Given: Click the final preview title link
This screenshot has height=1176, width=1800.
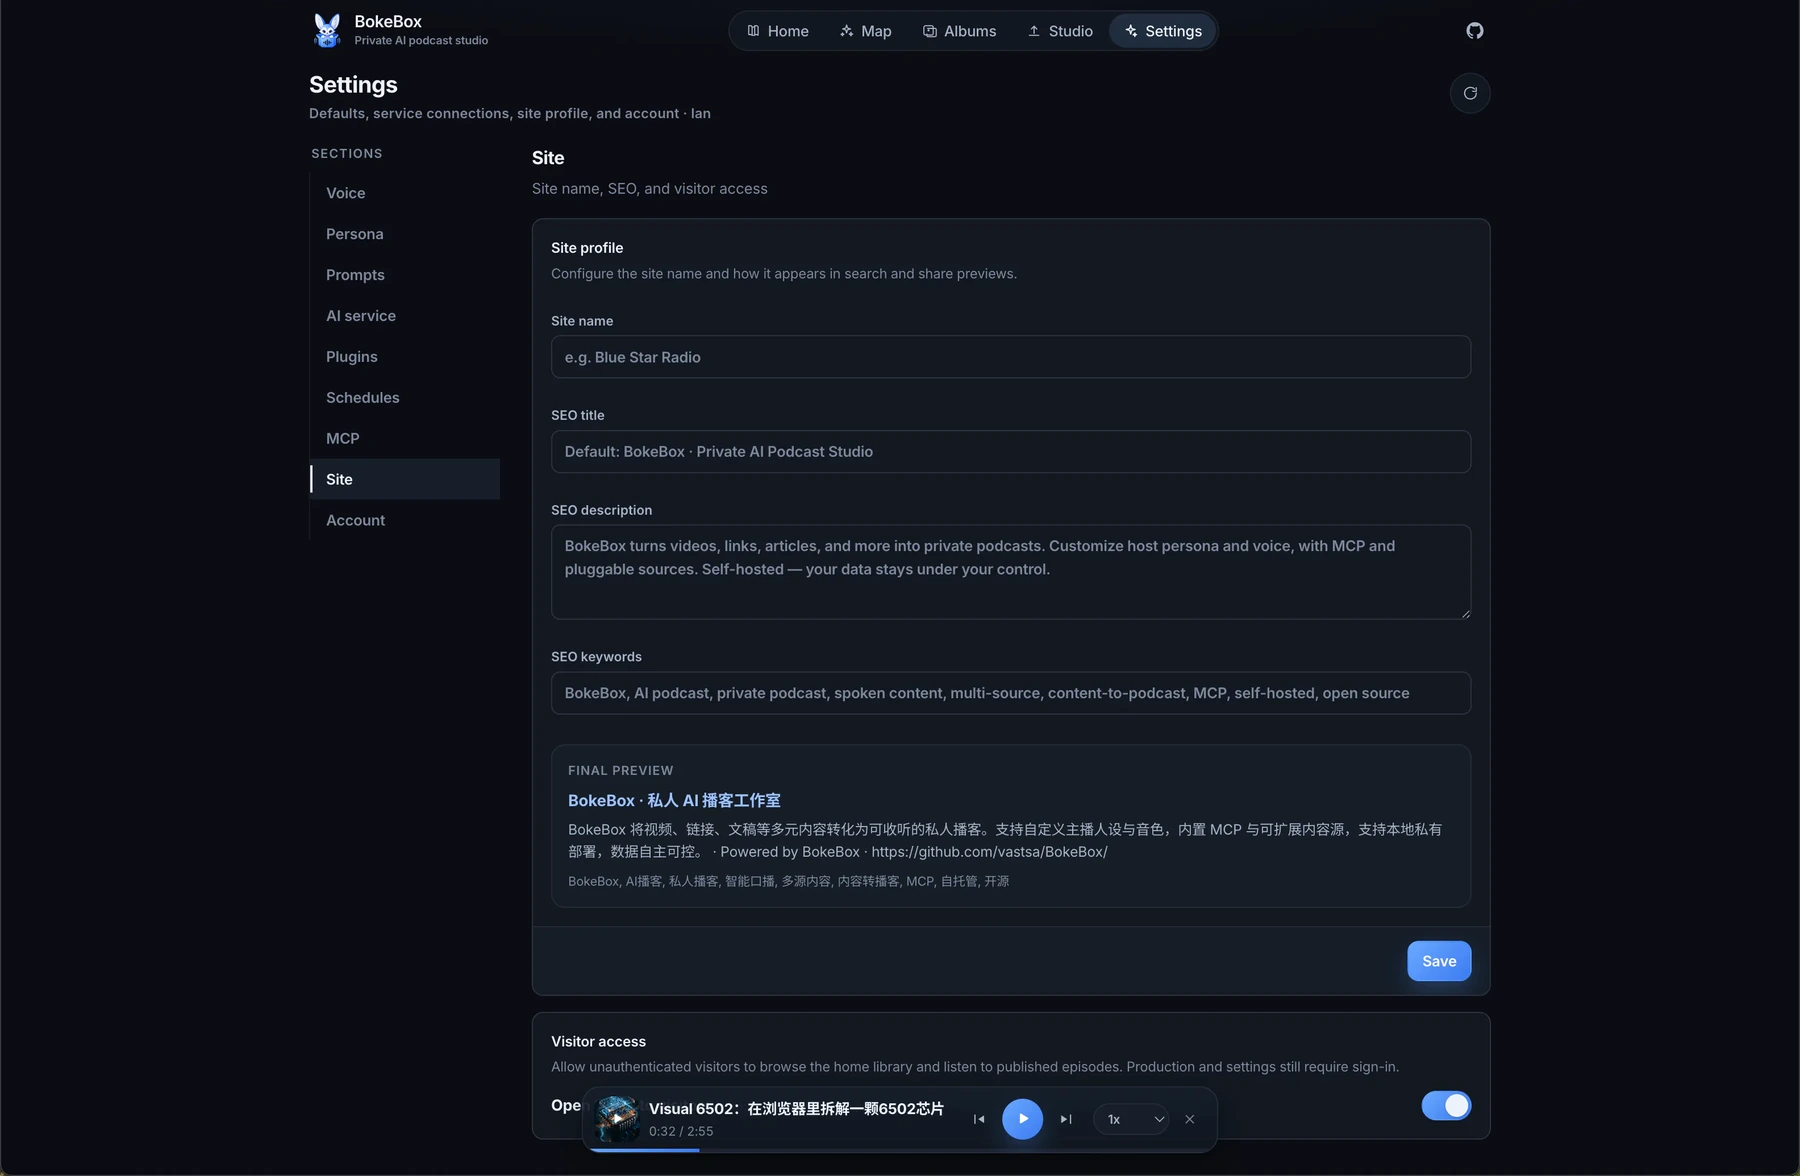Looking at the screenshot, I should 674,800.
